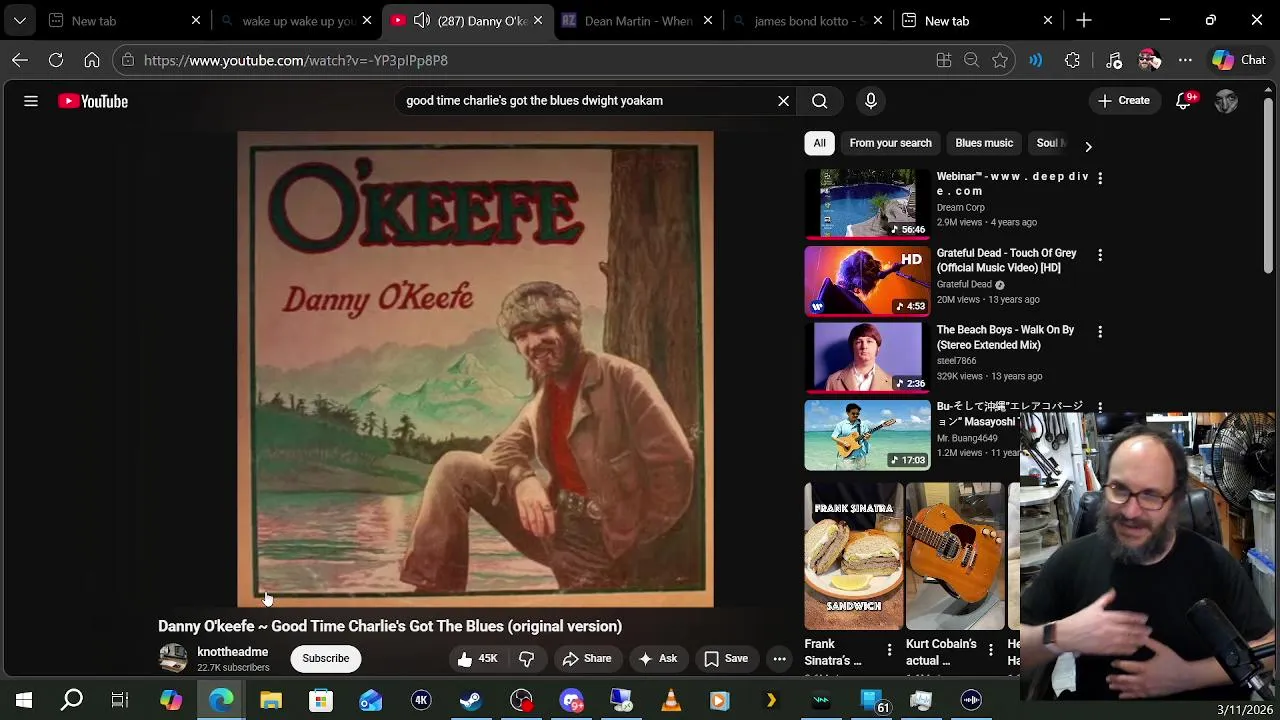Share the Danny O'Keefe video
The image size is (1280, 720).
point(586,658)
